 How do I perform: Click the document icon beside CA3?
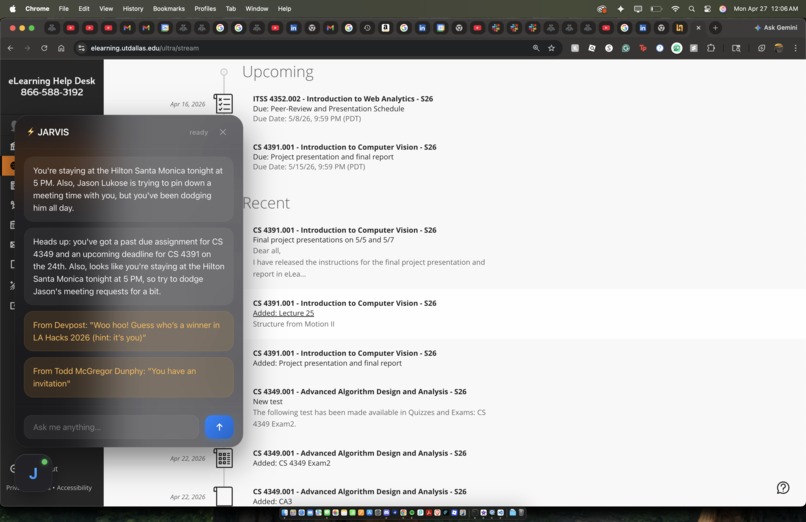click(224, 496)
